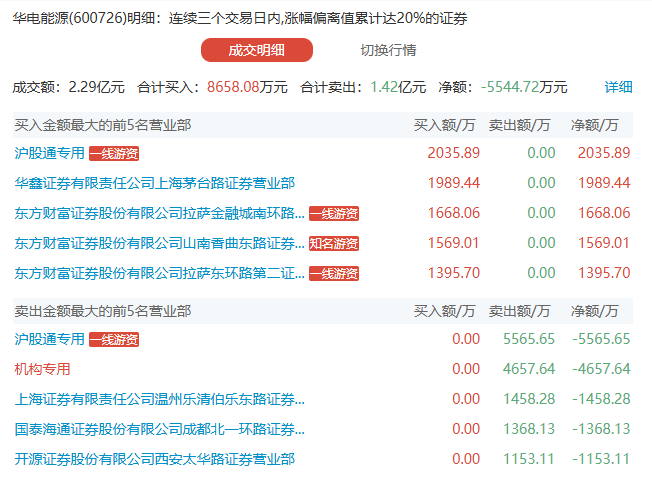Click the buy amount 1395.70
Screen dimensions: 652x478
pos(454,273)
